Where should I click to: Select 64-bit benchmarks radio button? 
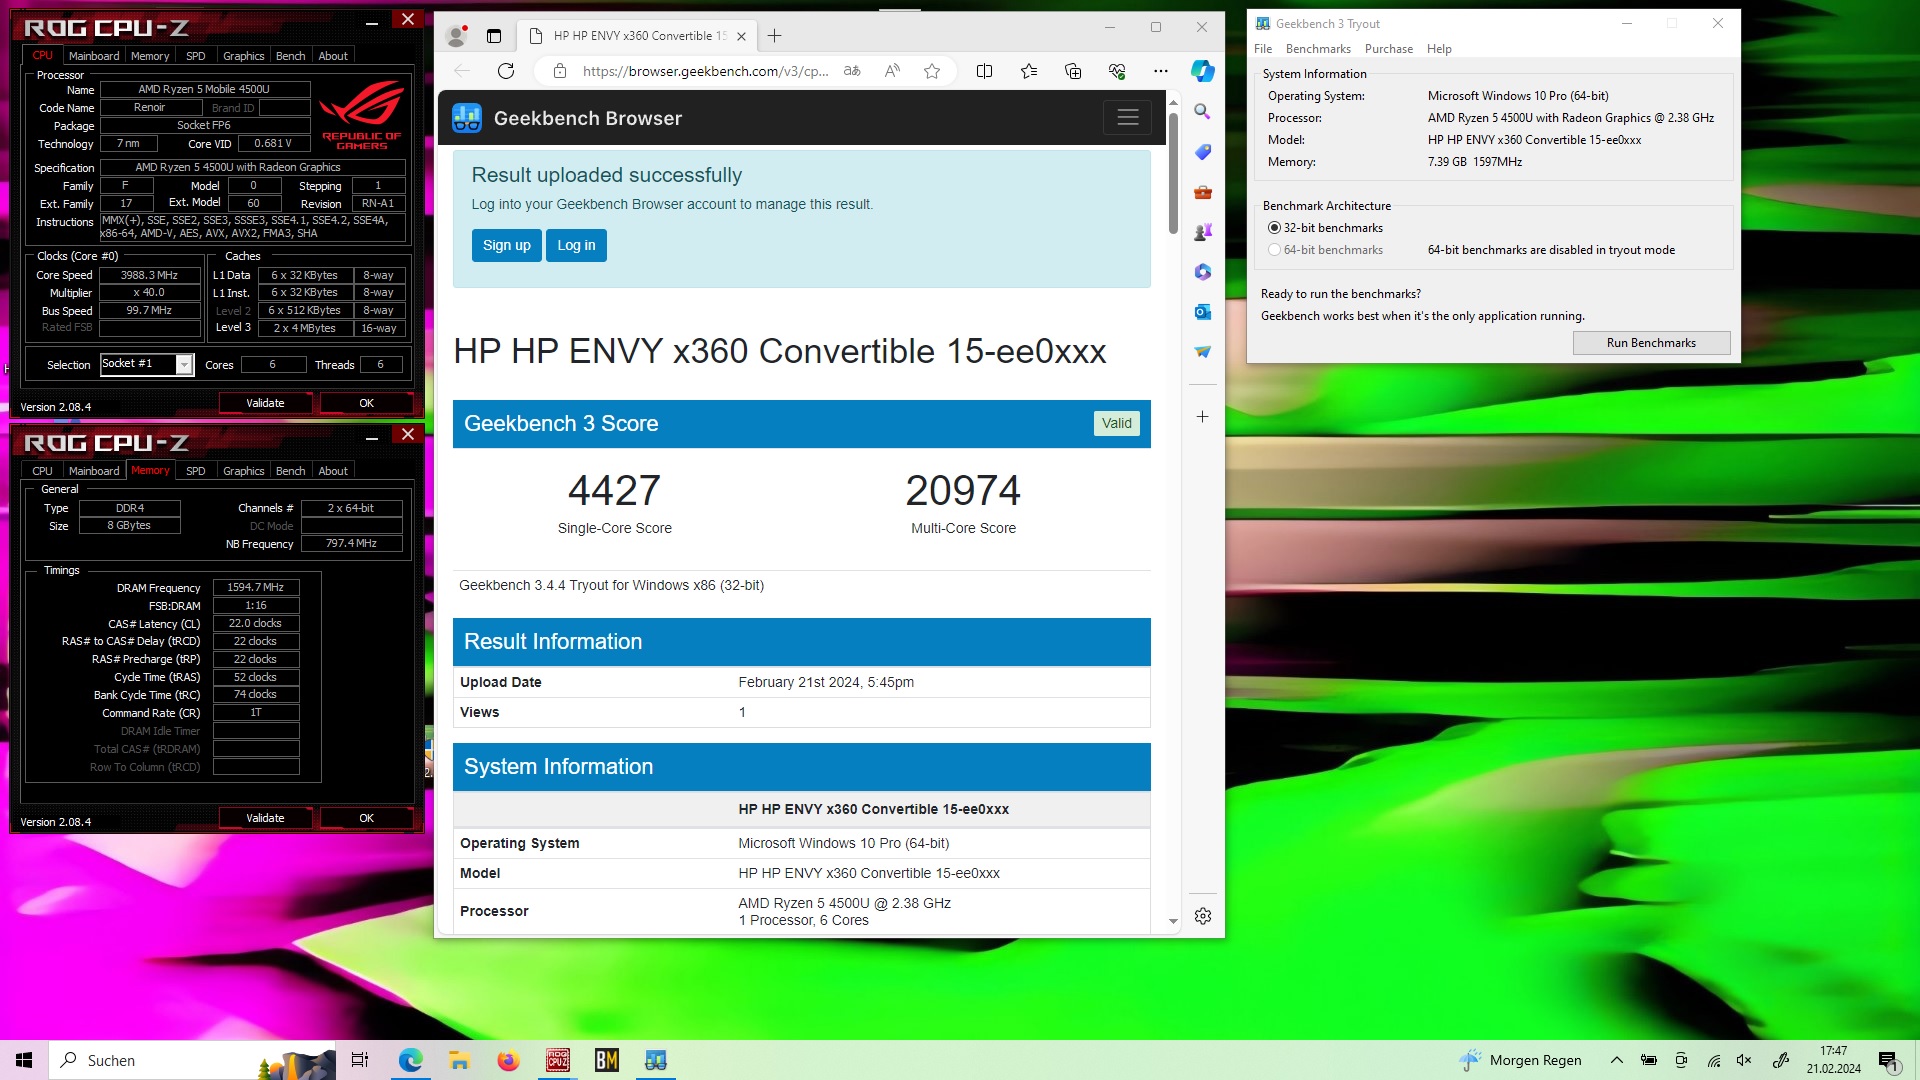[x=1274, y=250]
